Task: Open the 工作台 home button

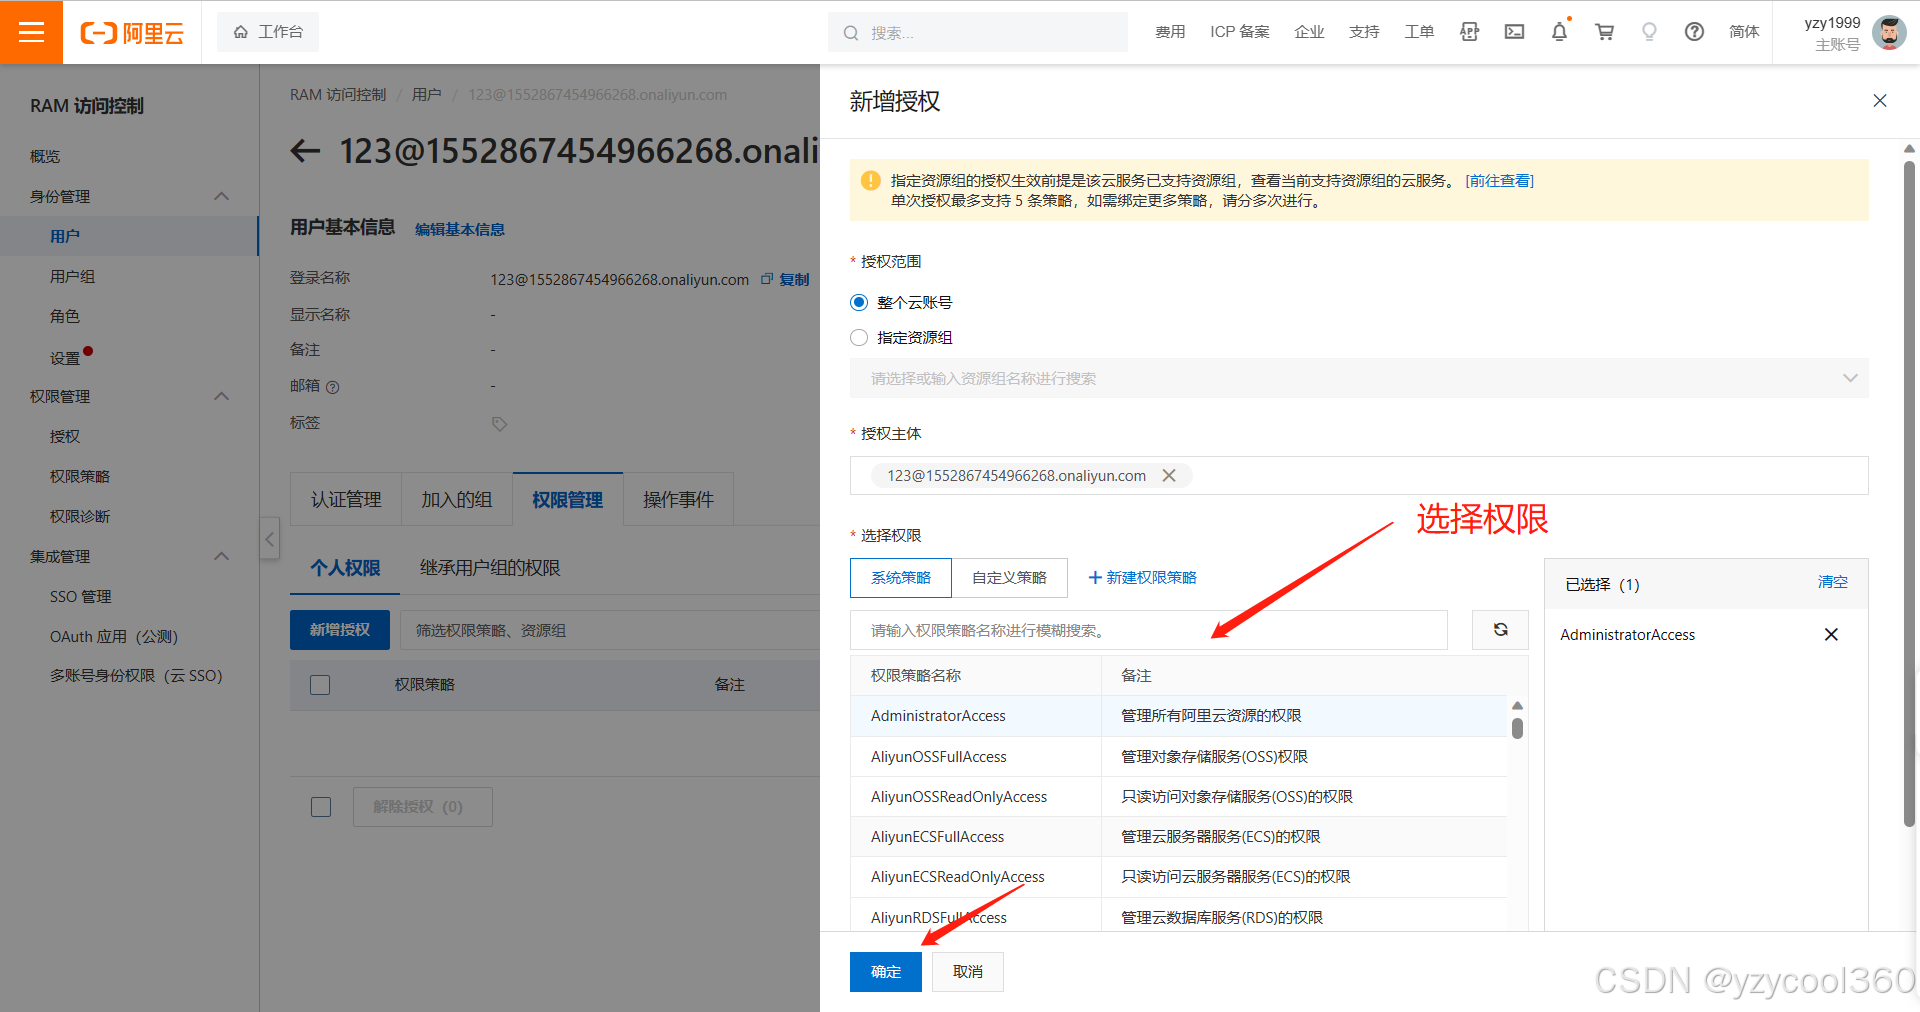Action: pyautogui.click(x=268, y=32)
